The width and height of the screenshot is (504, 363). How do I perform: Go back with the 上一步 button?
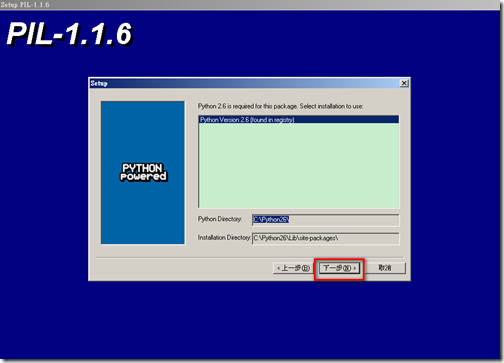(x=293, y=268)
